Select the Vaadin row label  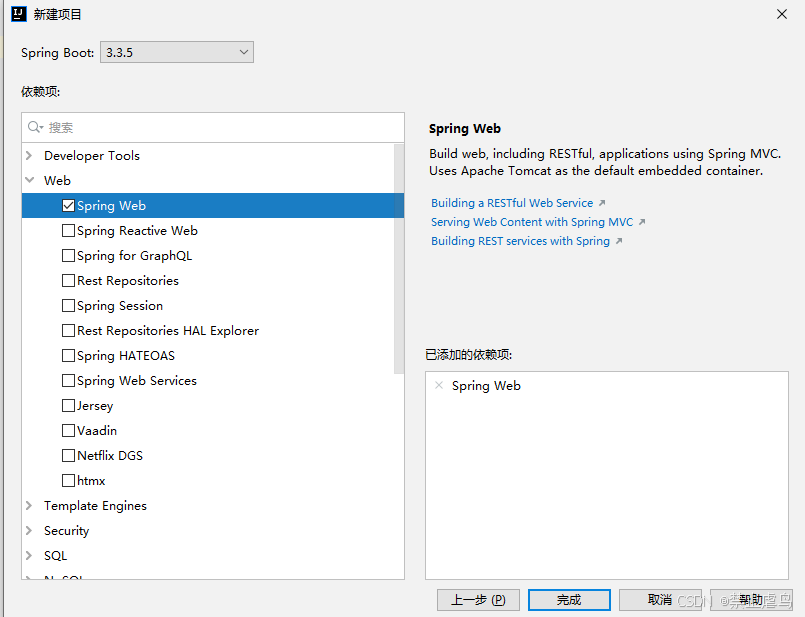pos(97,431)
